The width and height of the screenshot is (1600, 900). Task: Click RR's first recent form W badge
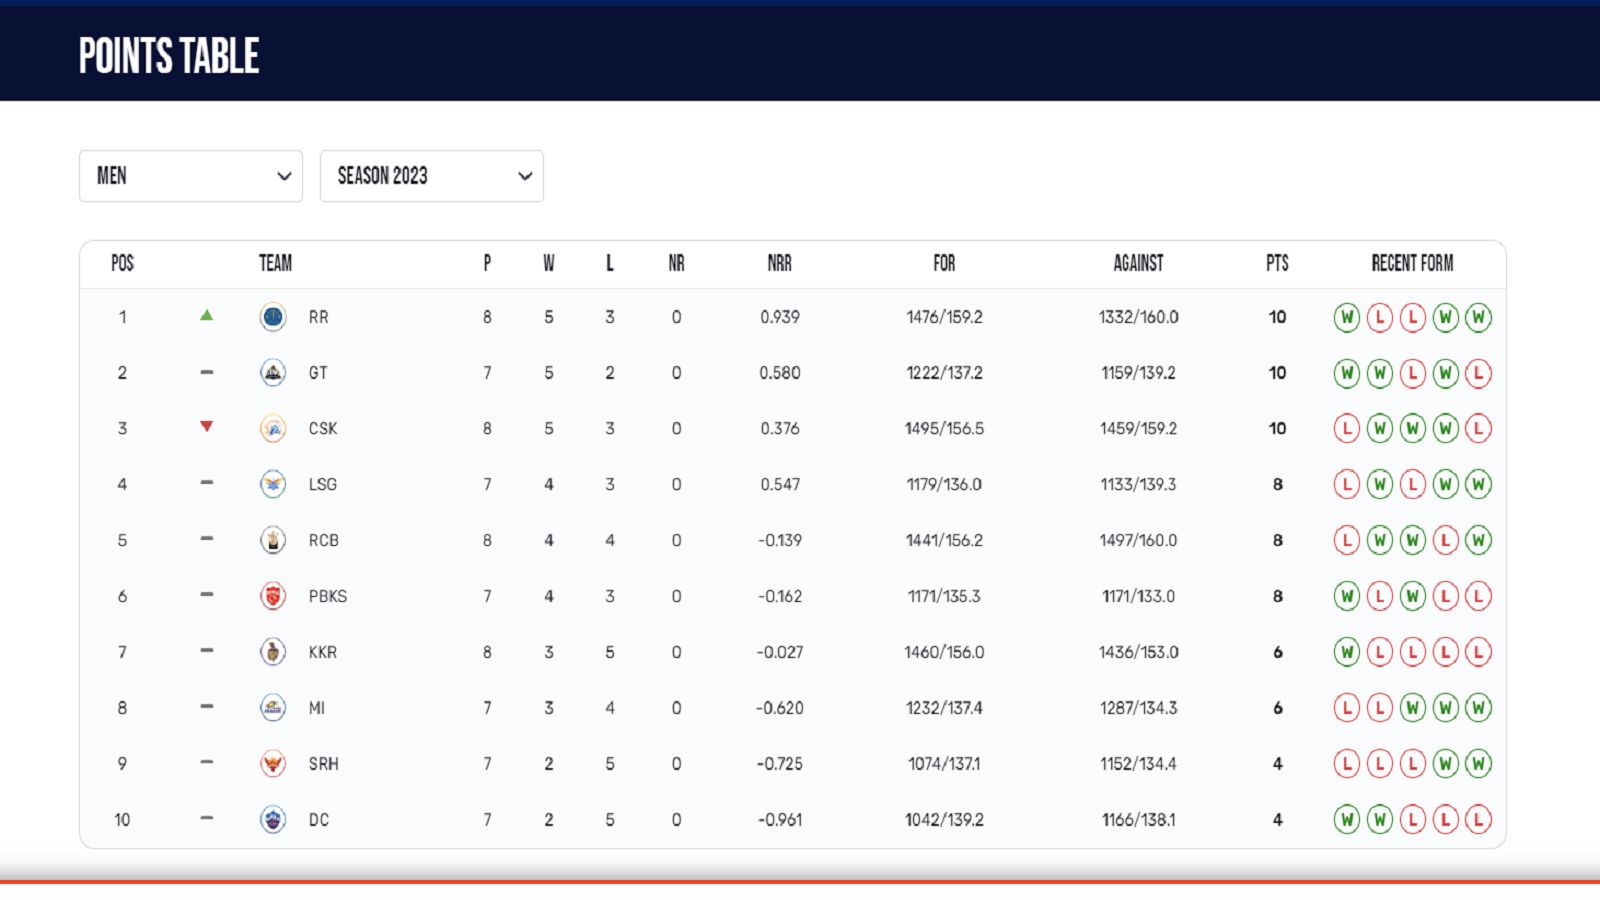coord(1346,318)
